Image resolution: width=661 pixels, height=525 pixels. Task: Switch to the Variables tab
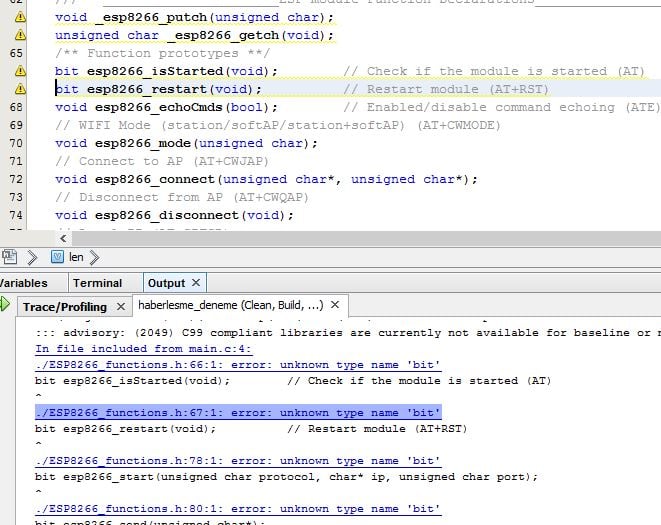24,283
